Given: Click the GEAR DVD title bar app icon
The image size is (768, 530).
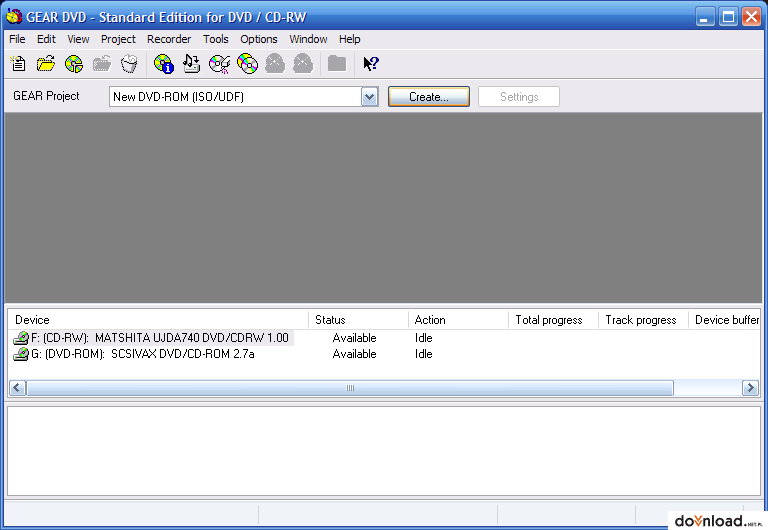Looking at the screenshot, I should [x=14, y=17].
